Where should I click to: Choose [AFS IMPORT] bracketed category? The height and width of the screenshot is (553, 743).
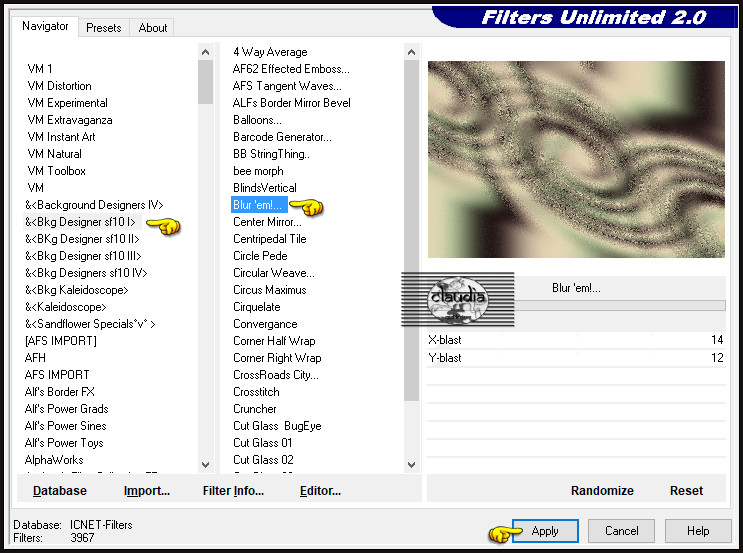coord(61,341)
